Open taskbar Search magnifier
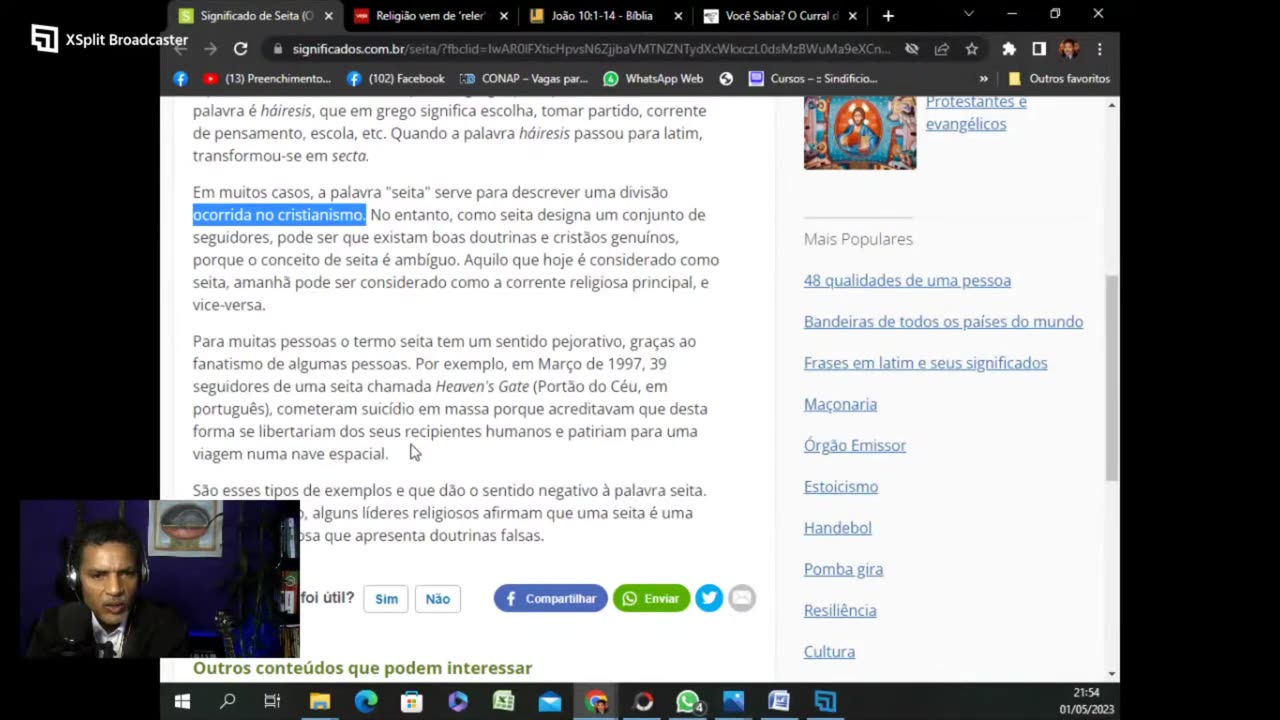 coord(228,701)
